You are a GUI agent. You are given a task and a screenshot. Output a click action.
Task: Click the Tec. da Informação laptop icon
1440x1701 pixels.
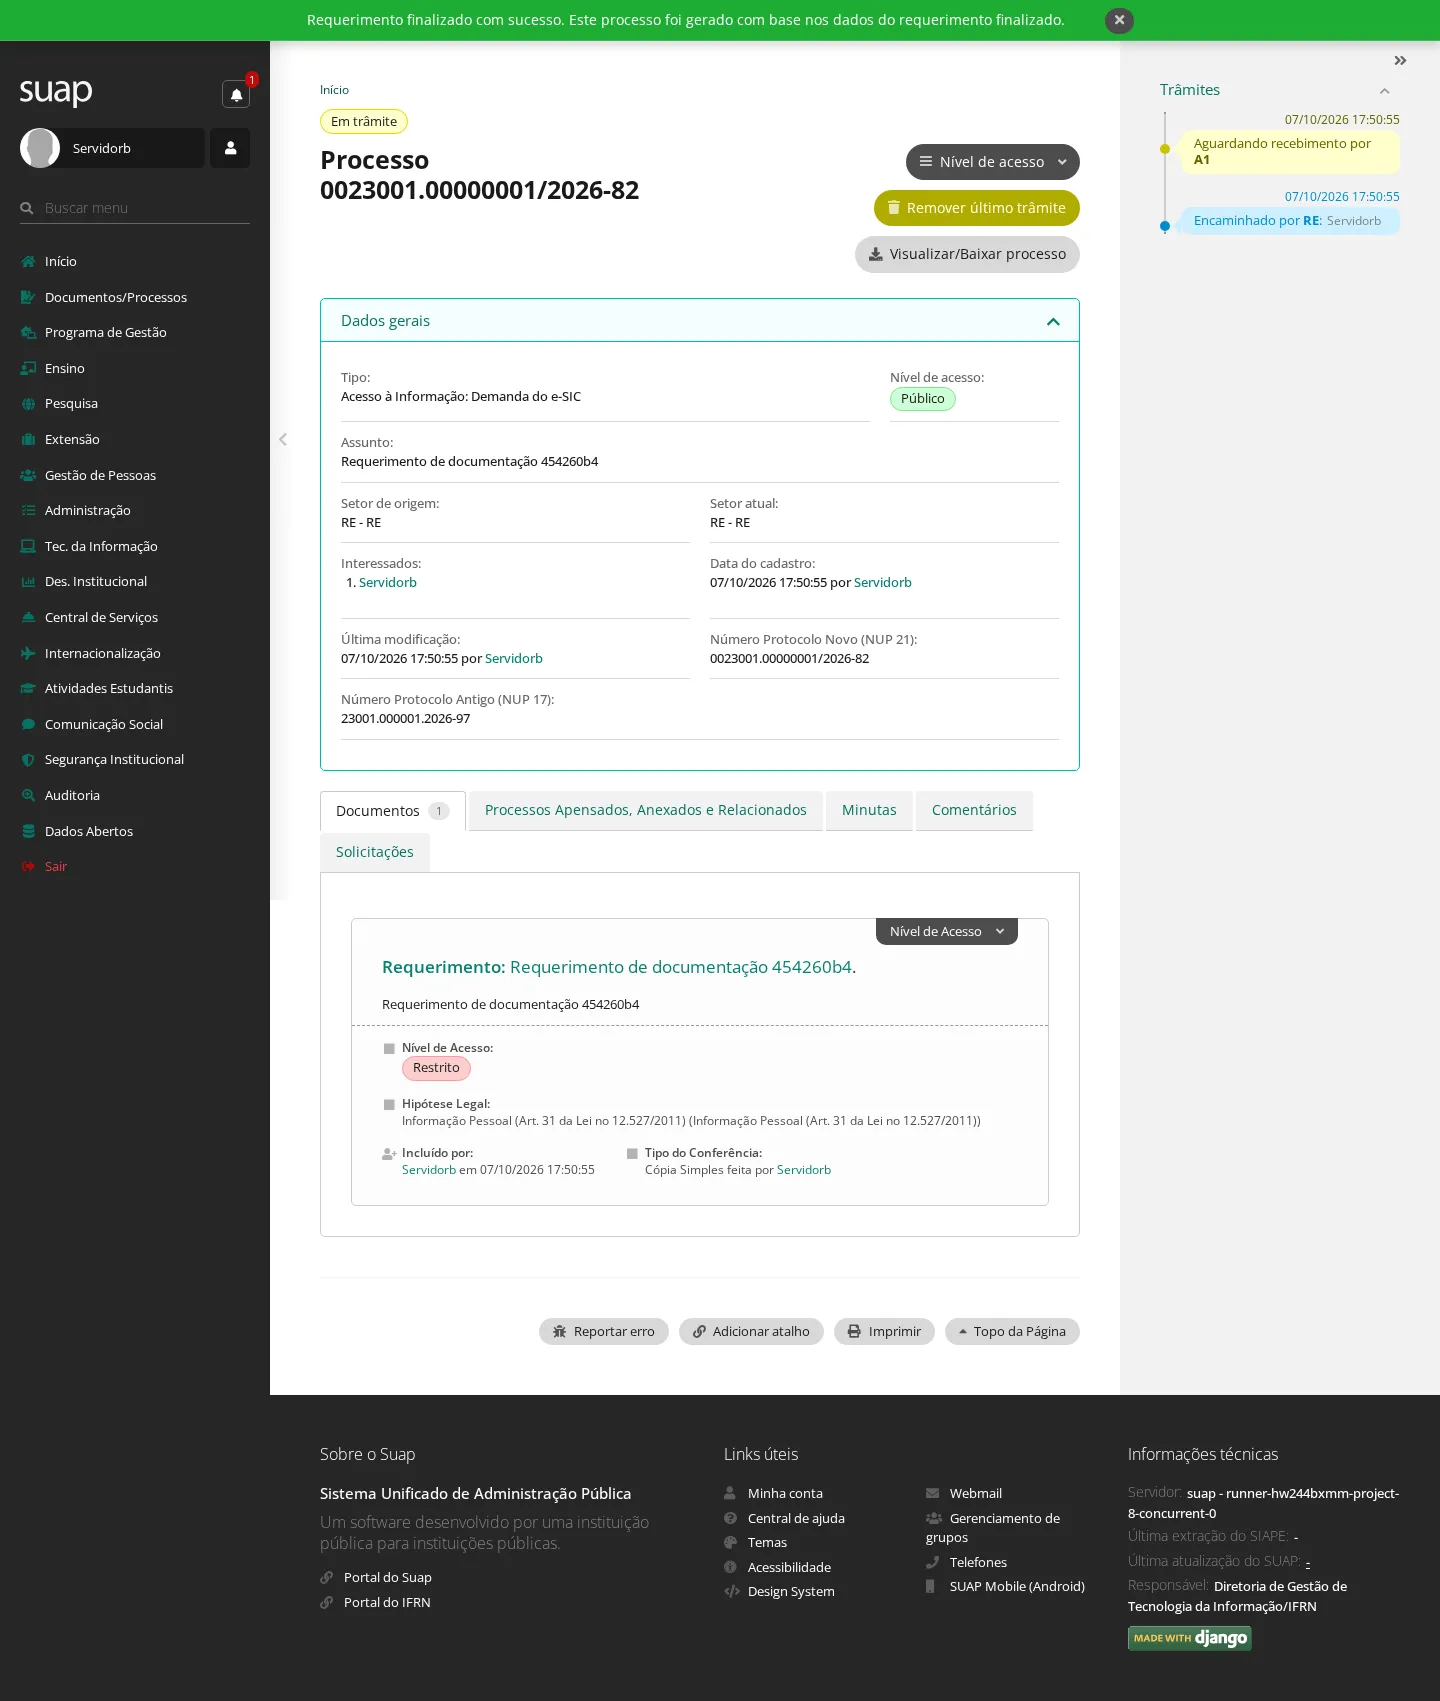pos(28,546)
